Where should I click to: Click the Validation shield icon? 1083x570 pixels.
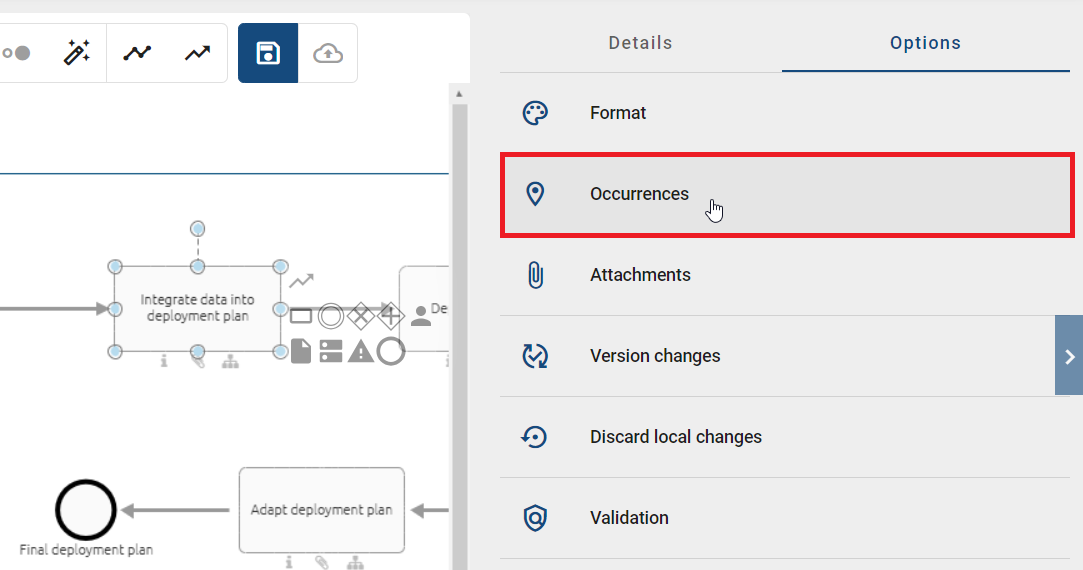(535, 517)
